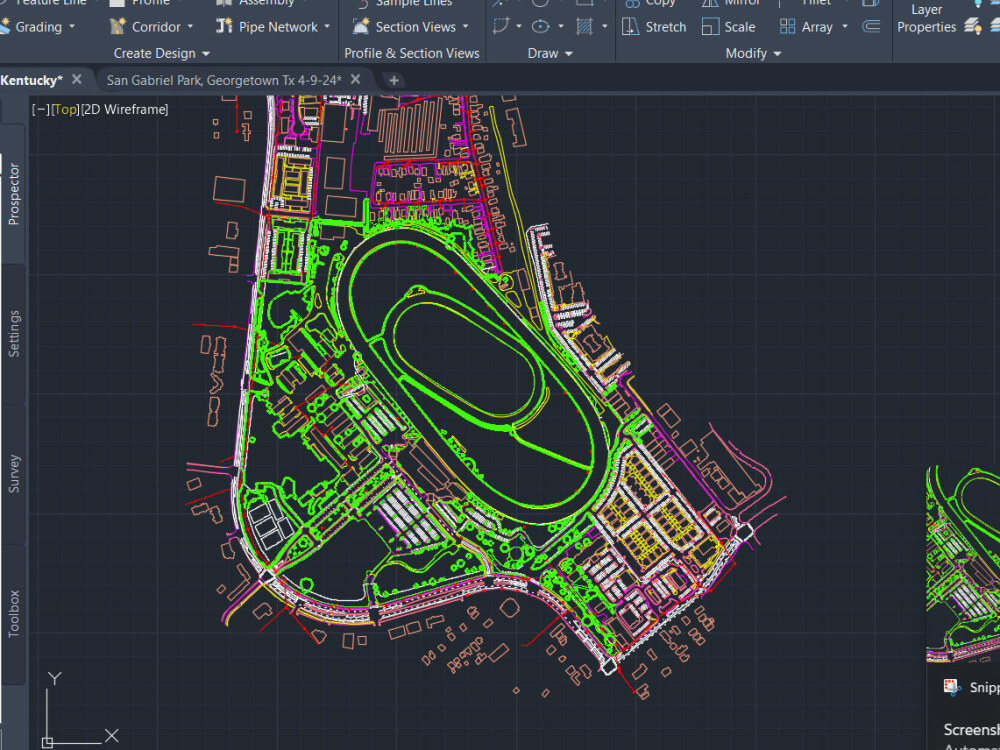
Task: Open the [2D Wireframe] visual style menu
Action: click(125, 109)
